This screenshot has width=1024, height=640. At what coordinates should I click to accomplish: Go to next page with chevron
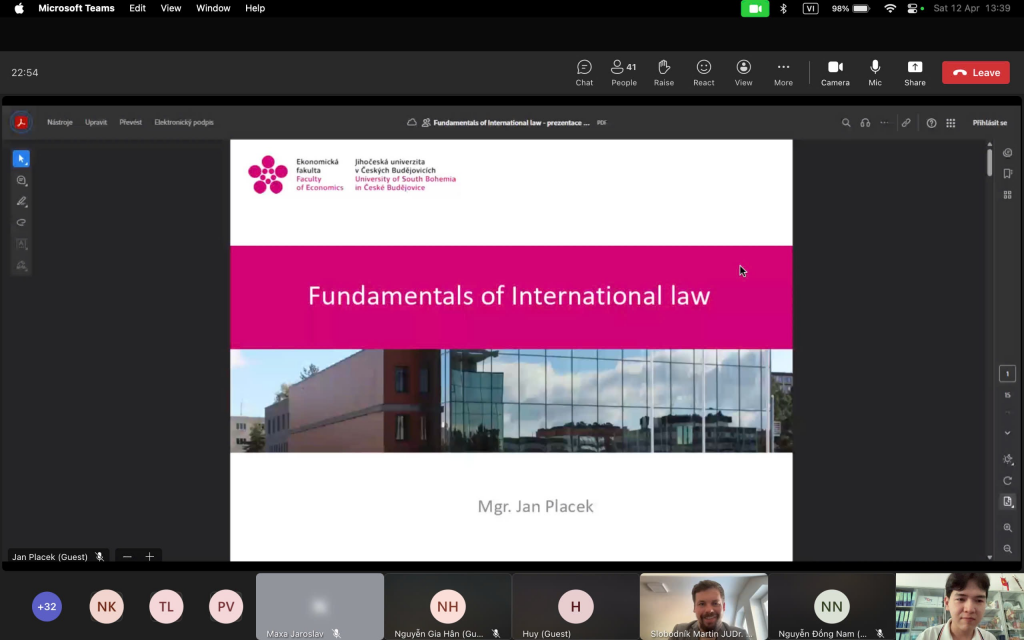[x=1007, y=433]
